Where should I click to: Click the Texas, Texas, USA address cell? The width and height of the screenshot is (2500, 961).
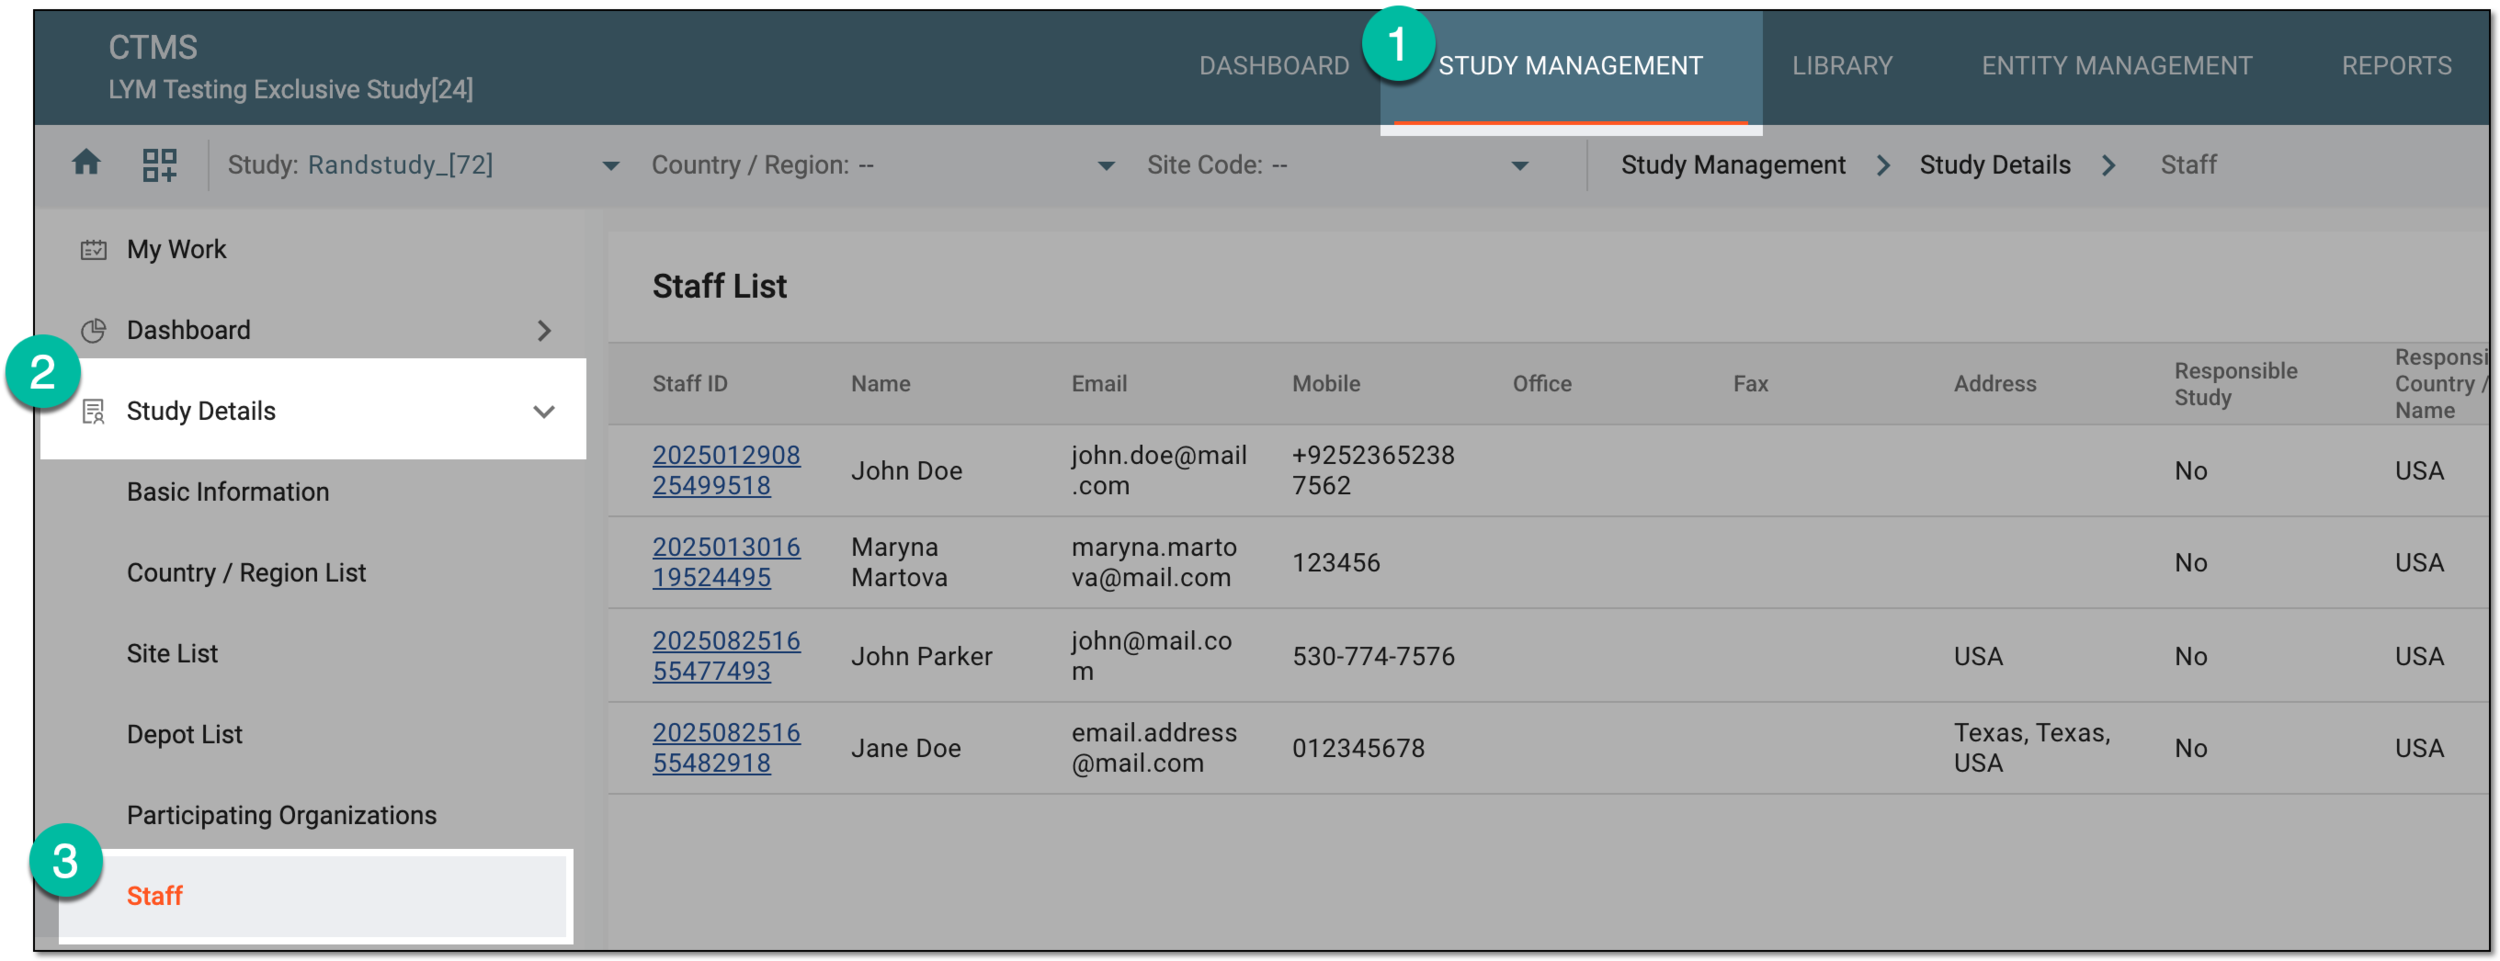tap(2032, 748)
